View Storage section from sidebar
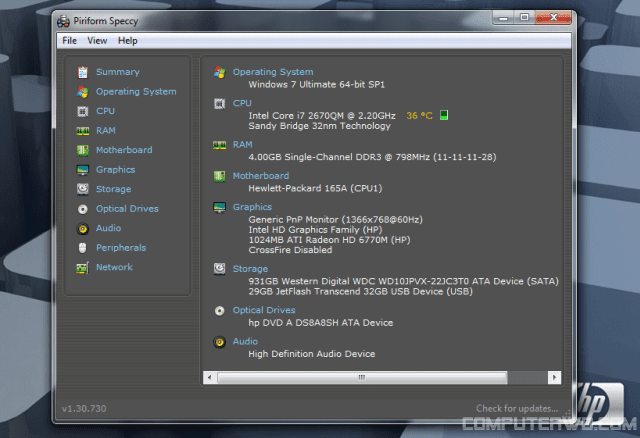Screen dimensions: 640x438 click(x=113, y=189)
